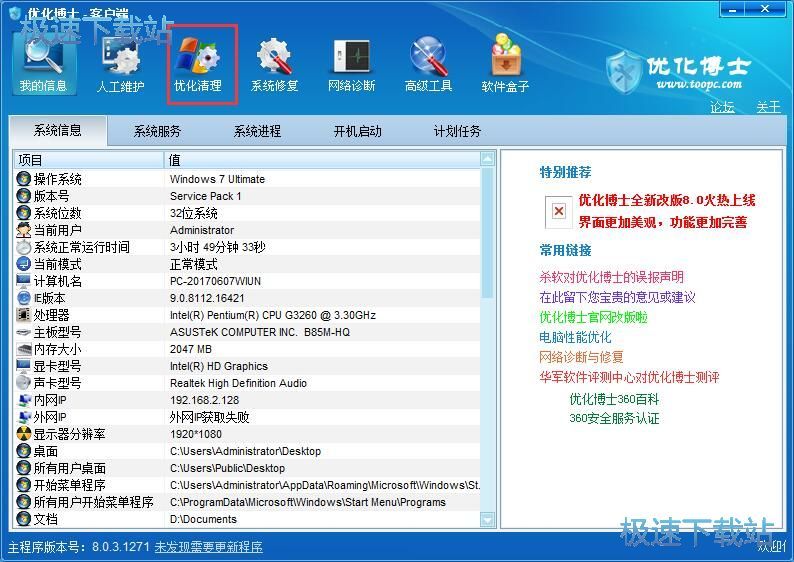Select the Intel(R) Pentium(R) CPU value

pos(273,315)
